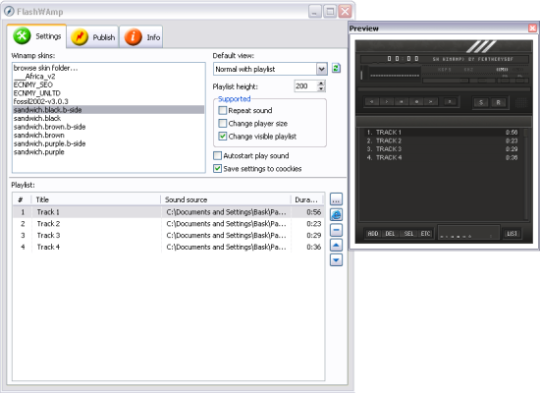The image size is (540, 393).
Task: Select Track 3 row in playlist table
Action: point(168,235)
